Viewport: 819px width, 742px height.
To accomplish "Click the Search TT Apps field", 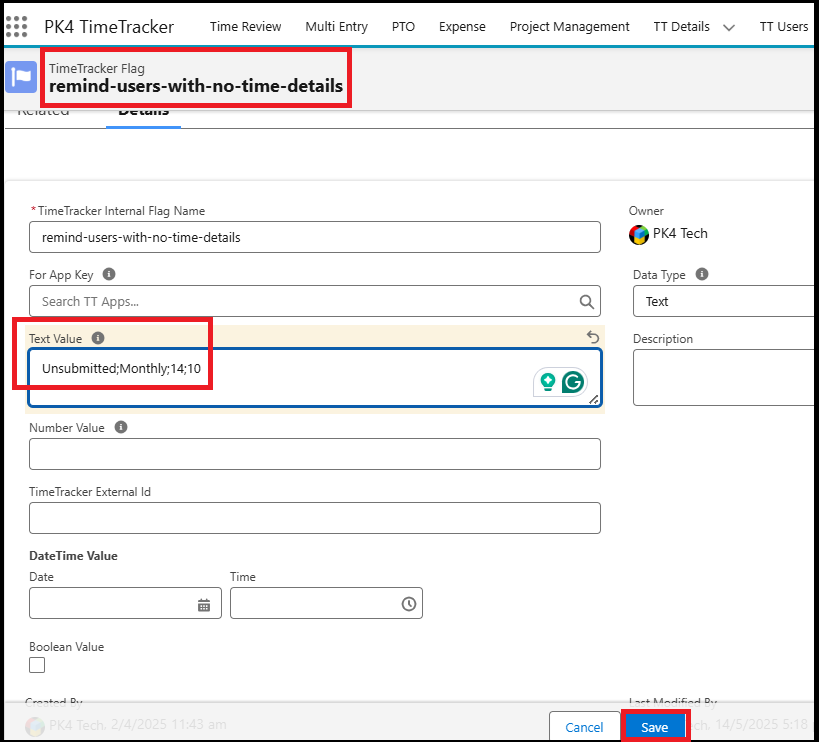I will click(x=315, y=301).
